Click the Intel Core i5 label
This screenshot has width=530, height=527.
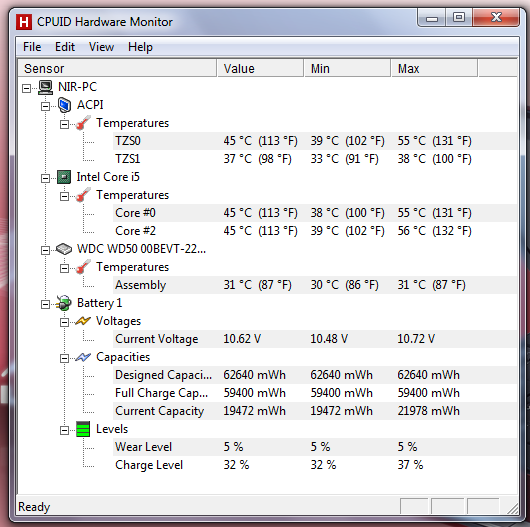[108, 177]
